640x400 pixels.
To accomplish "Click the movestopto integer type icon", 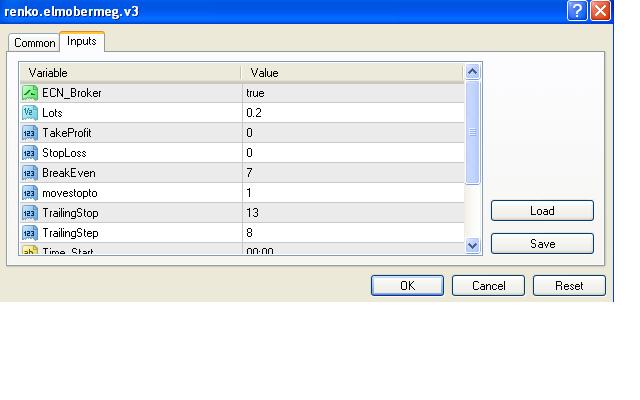I will pyautogui.click(x=30, y=193).
